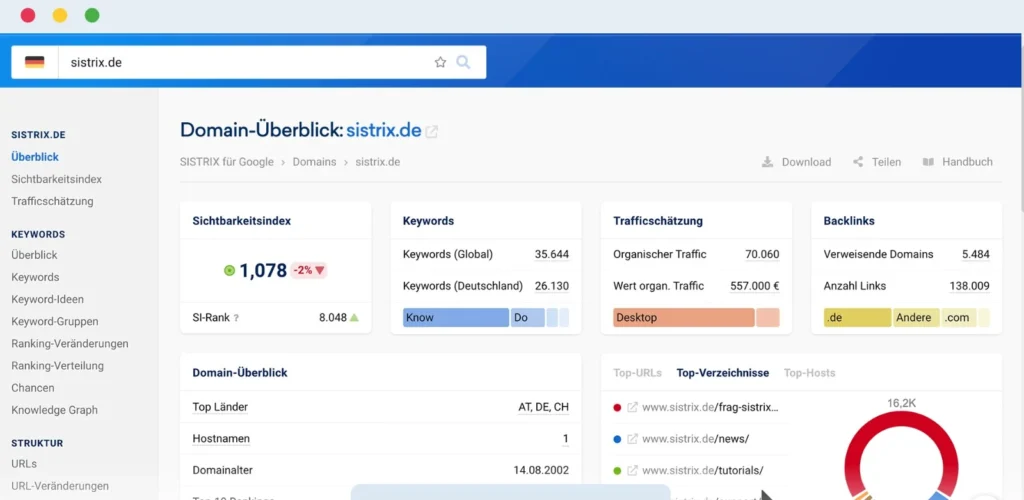Open Trafficschätzung in the sidebar
The image size is (1024, 500).
pos(52,201)
